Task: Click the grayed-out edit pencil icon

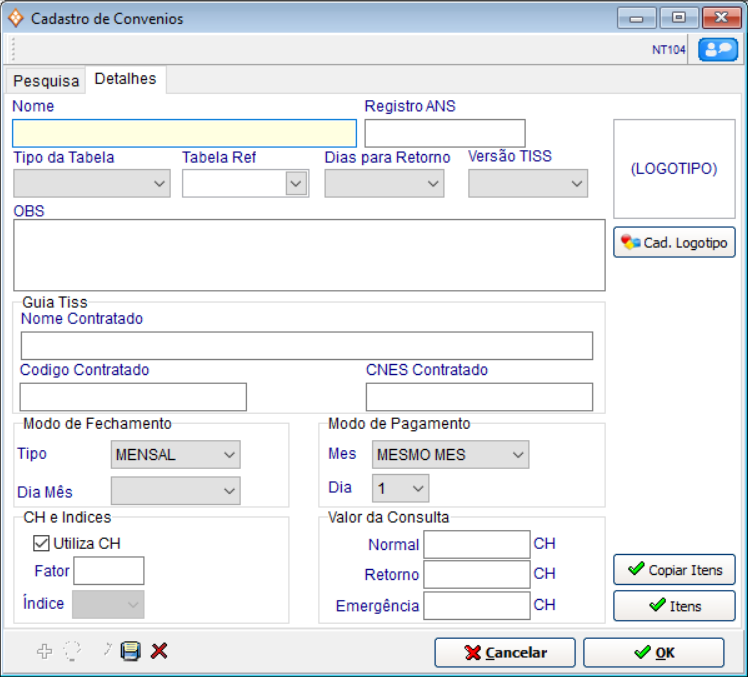Action: pyautogui.click(x=105, y=651)
